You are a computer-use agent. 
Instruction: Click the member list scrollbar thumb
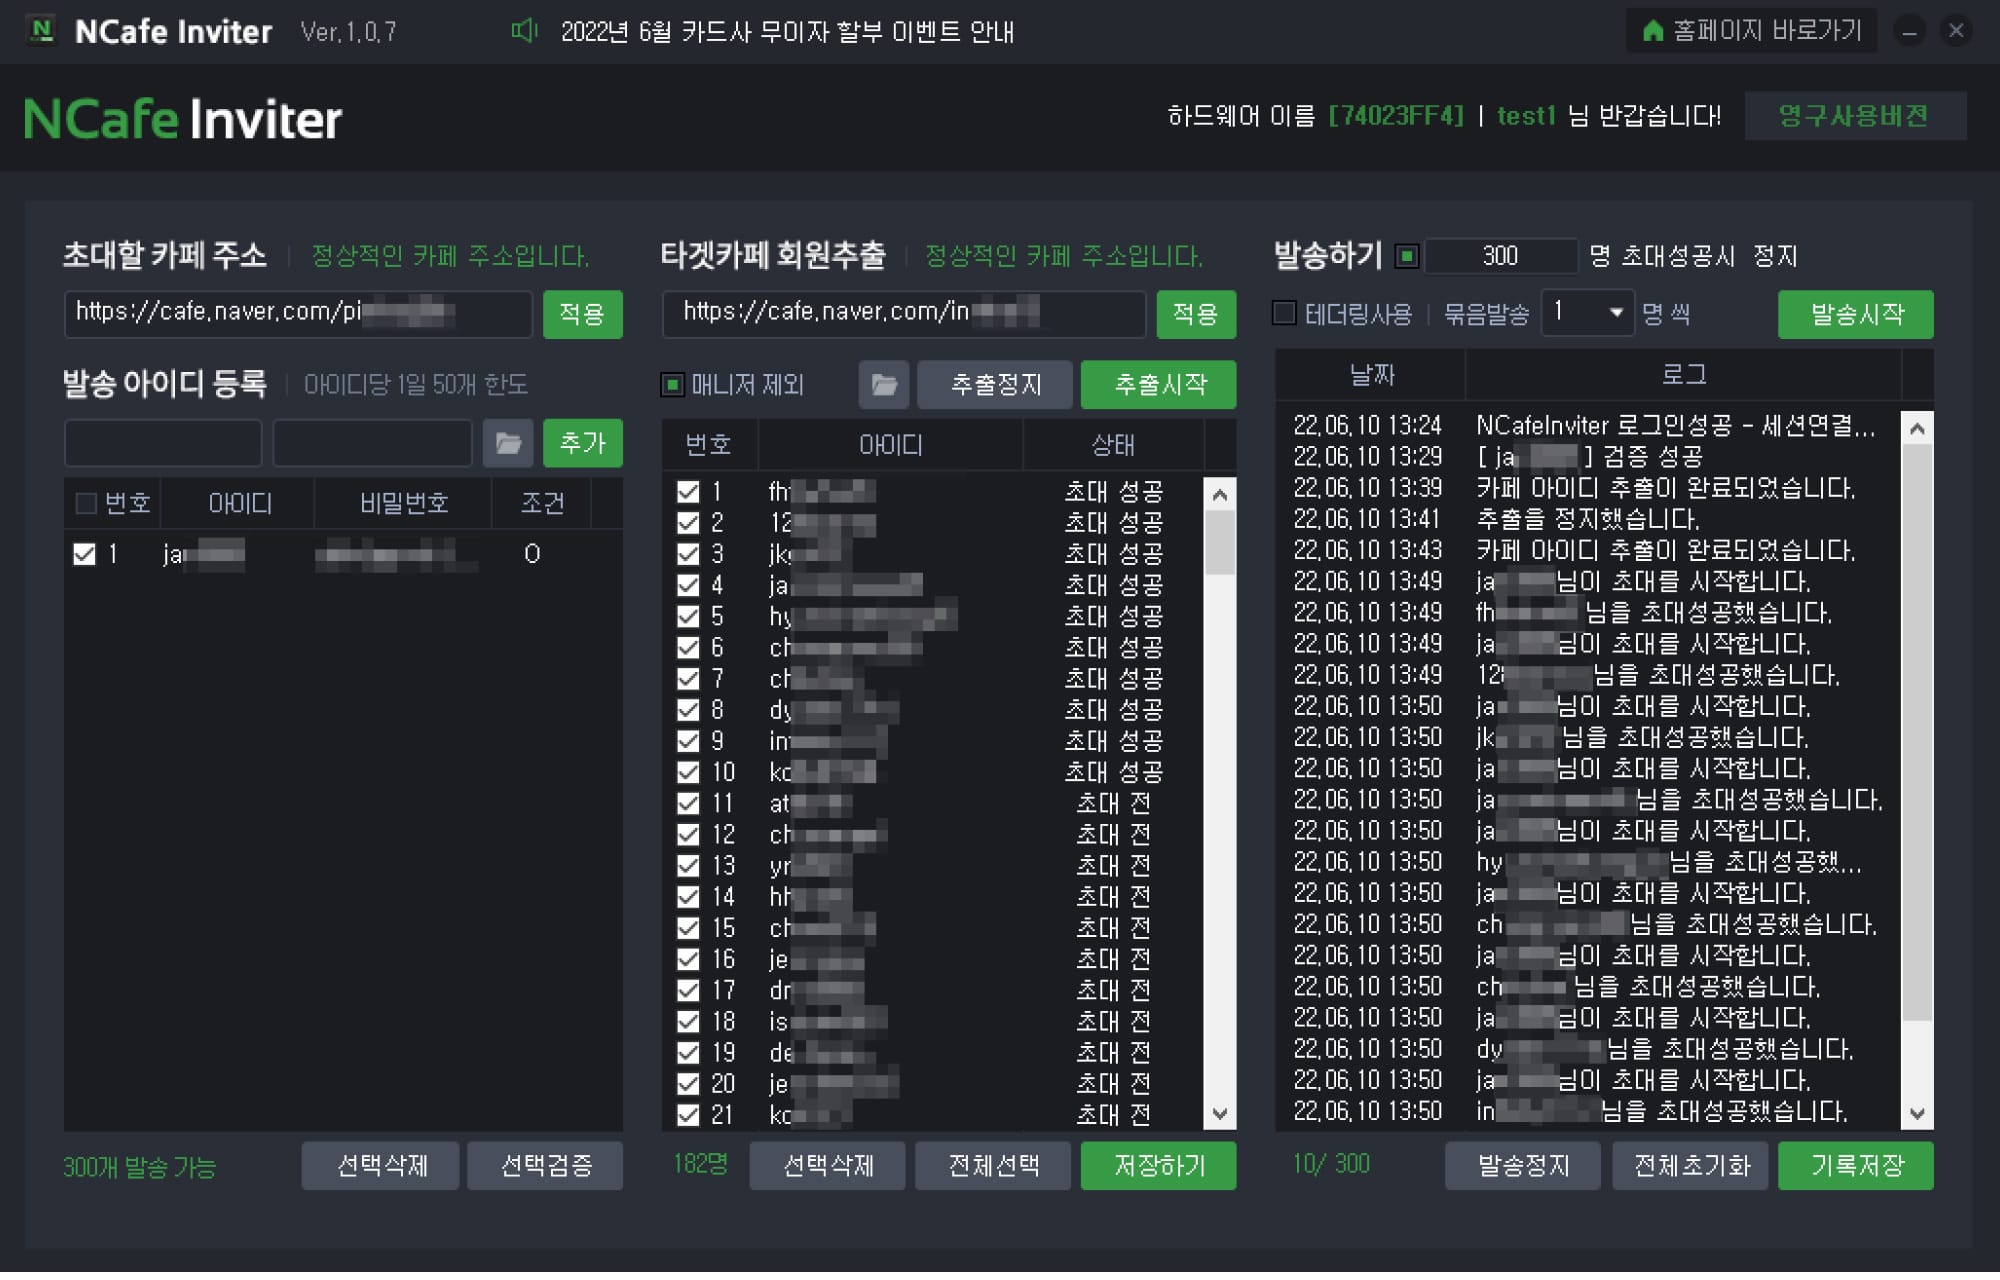coord(1220,543)
